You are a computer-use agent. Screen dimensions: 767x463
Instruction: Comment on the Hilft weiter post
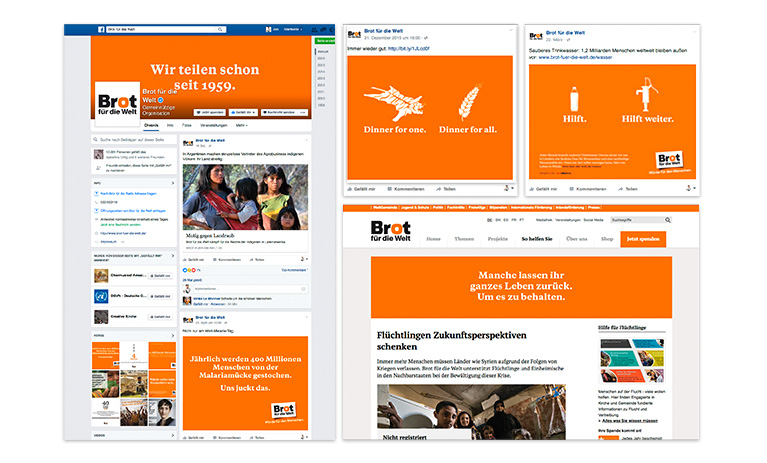click(587, 189)
